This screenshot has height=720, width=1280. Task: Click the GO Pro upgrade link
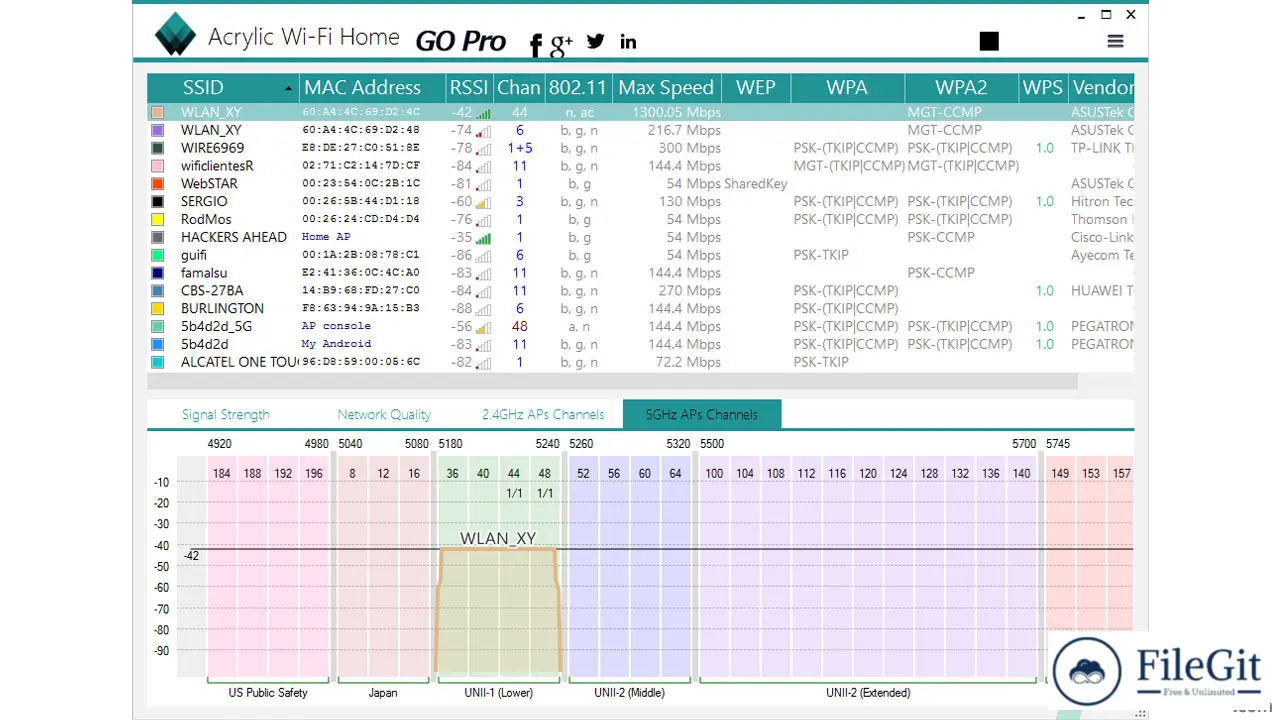click(x=461, y=41)
